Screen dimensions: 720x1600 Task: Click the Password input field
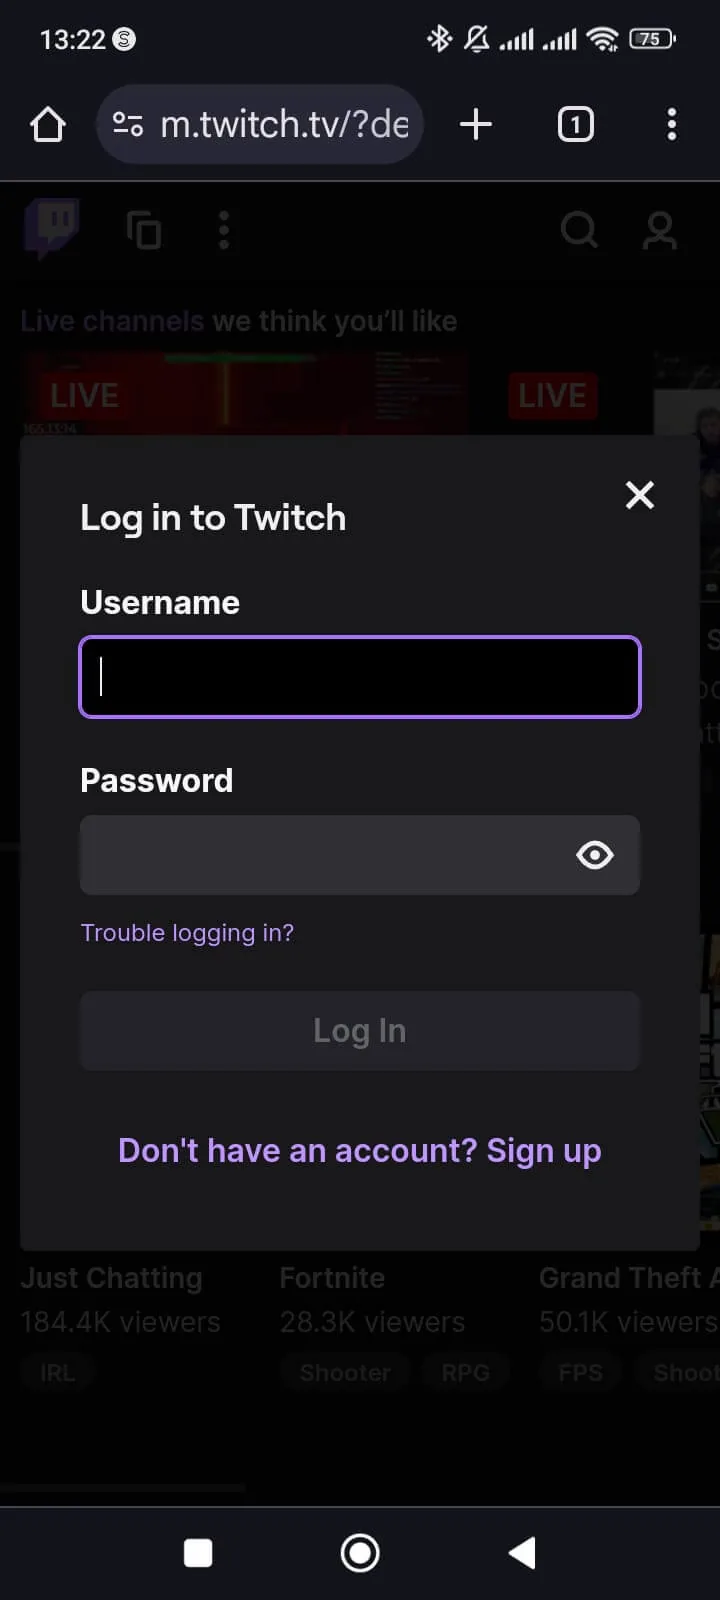tap(325, 855)
